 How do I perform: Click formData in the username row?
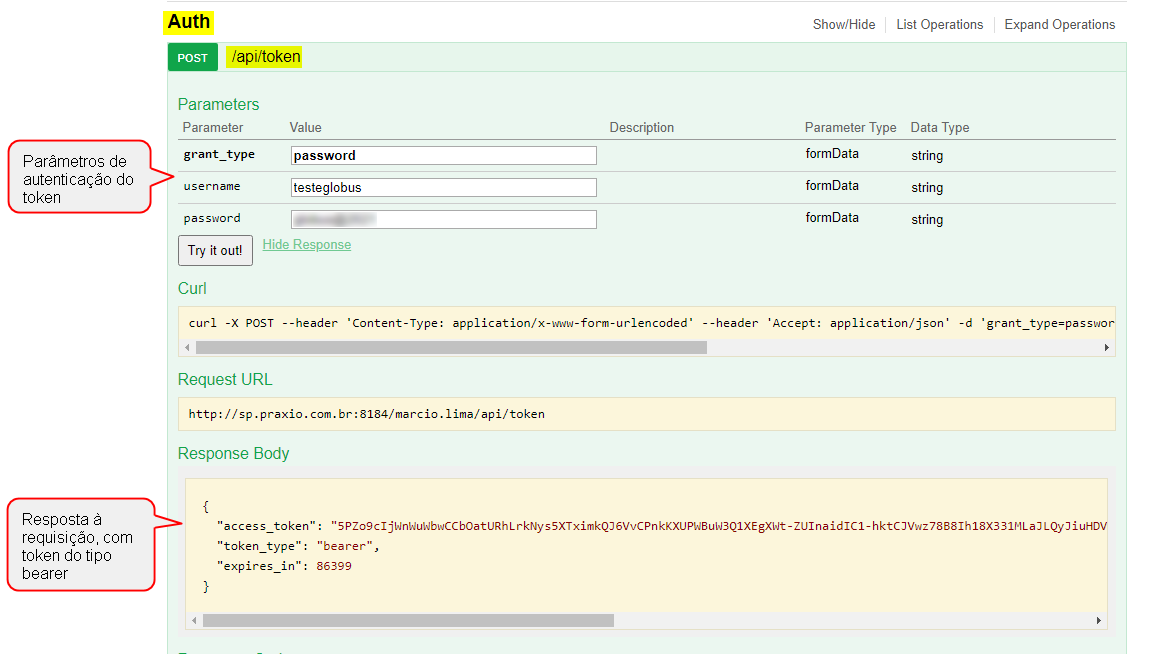click(x=832, y=185)
